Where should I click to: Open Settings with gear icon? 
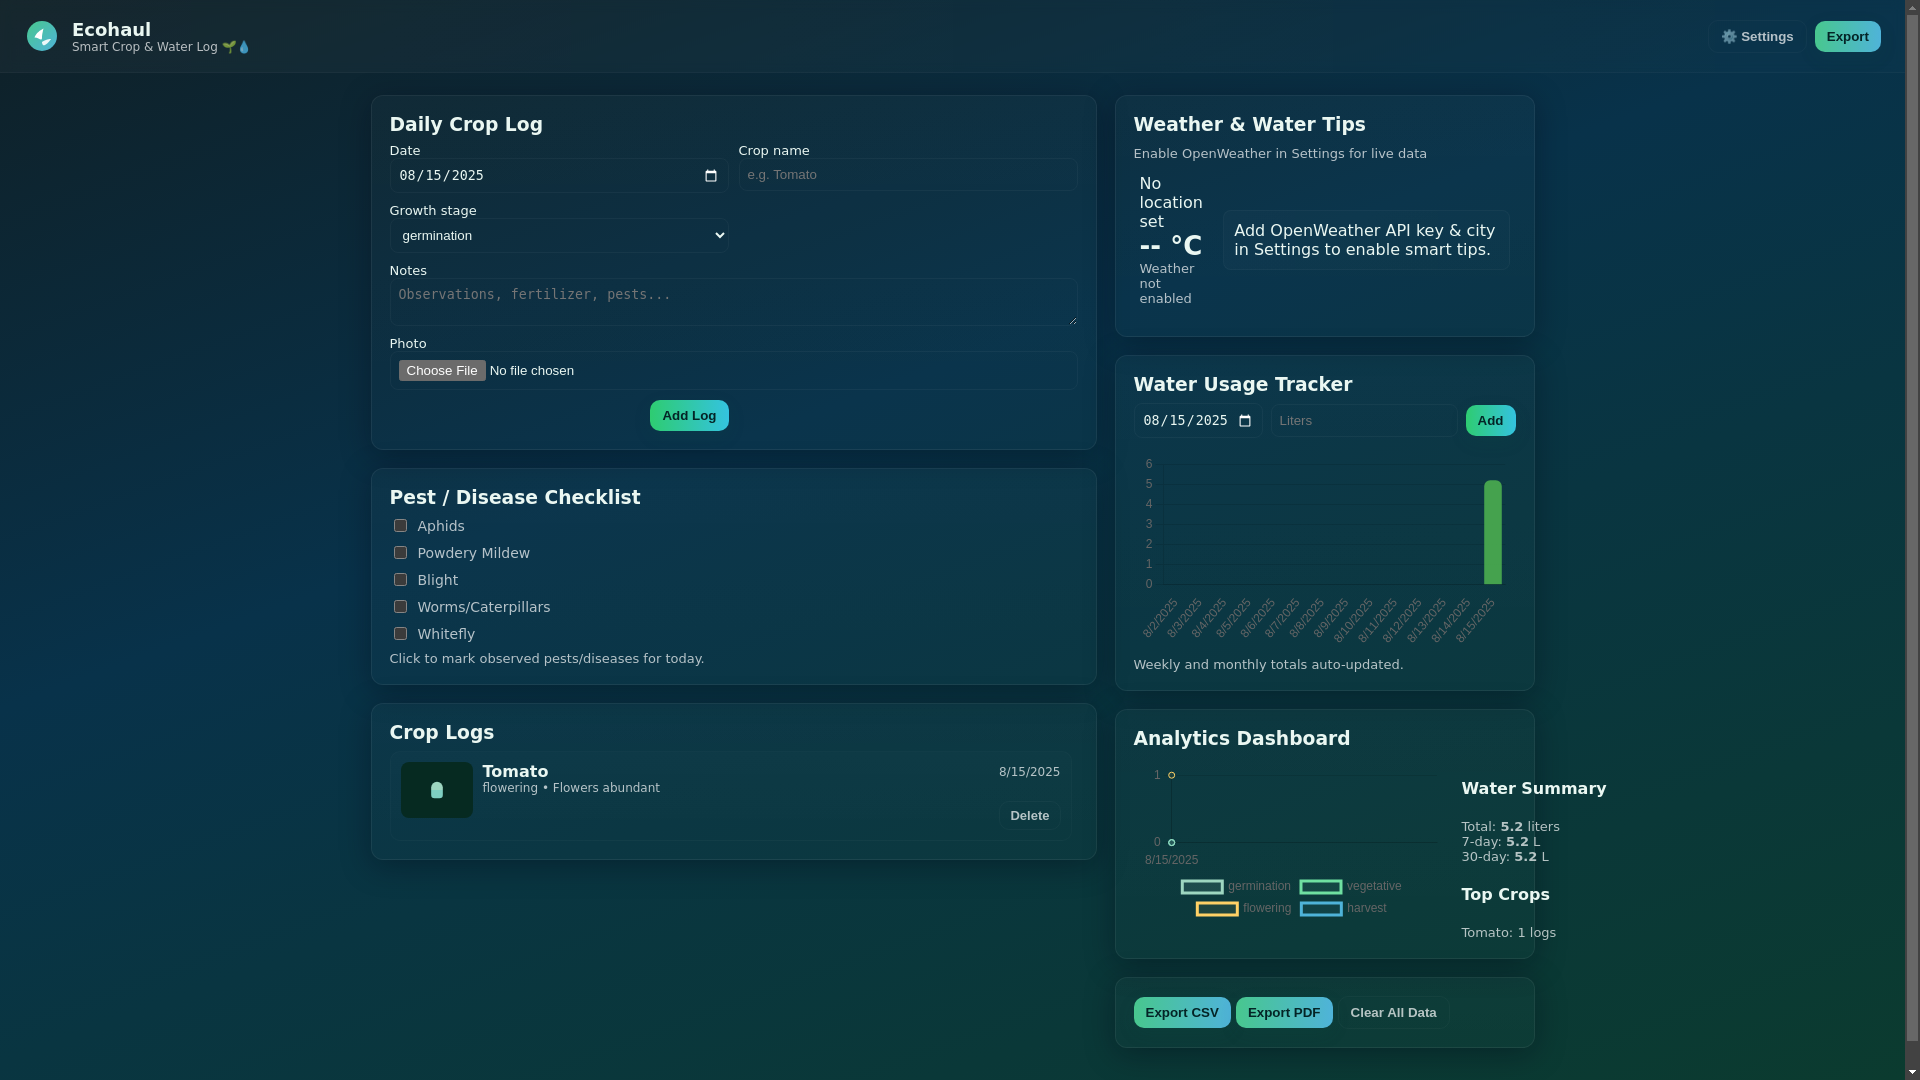(1757, 37)
